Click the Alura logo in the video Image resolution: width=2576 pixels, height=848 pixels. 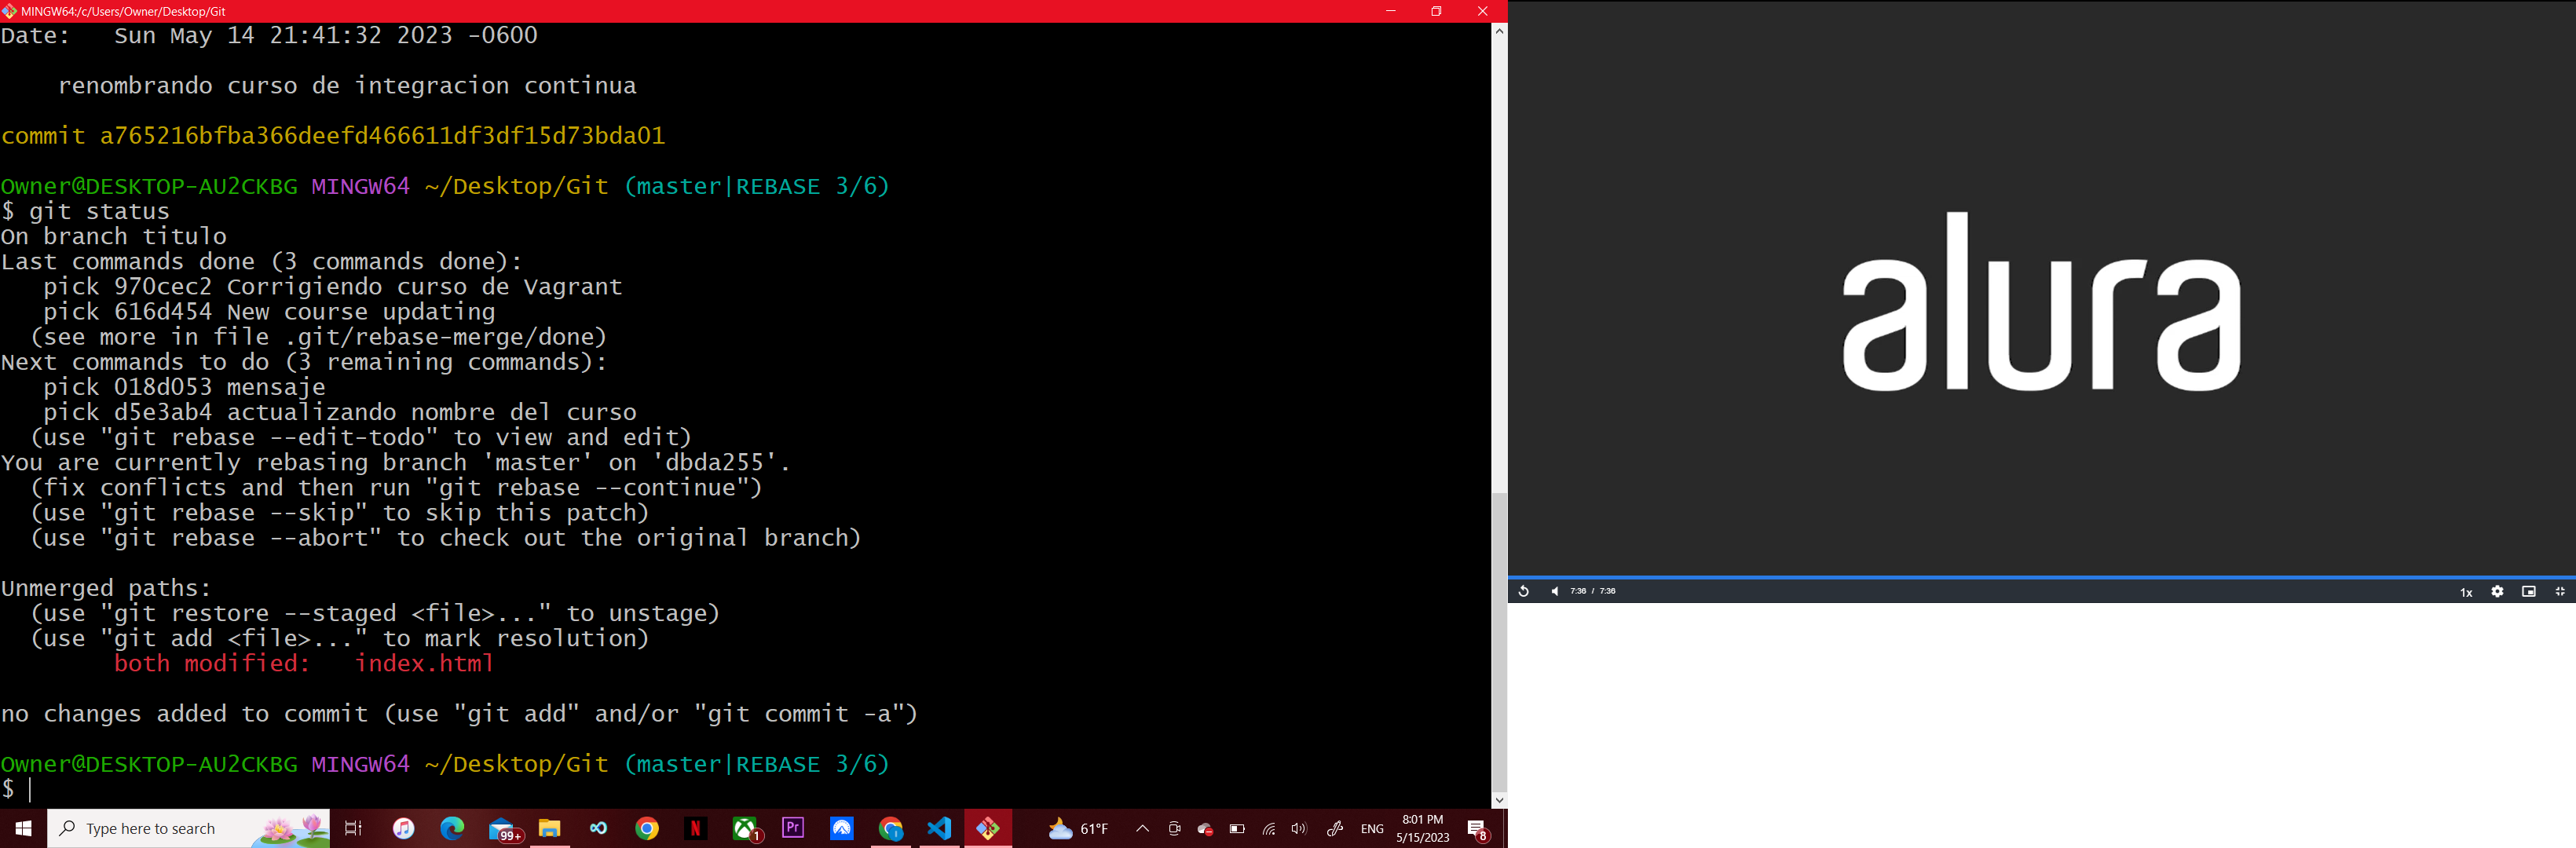[2041, 302]
